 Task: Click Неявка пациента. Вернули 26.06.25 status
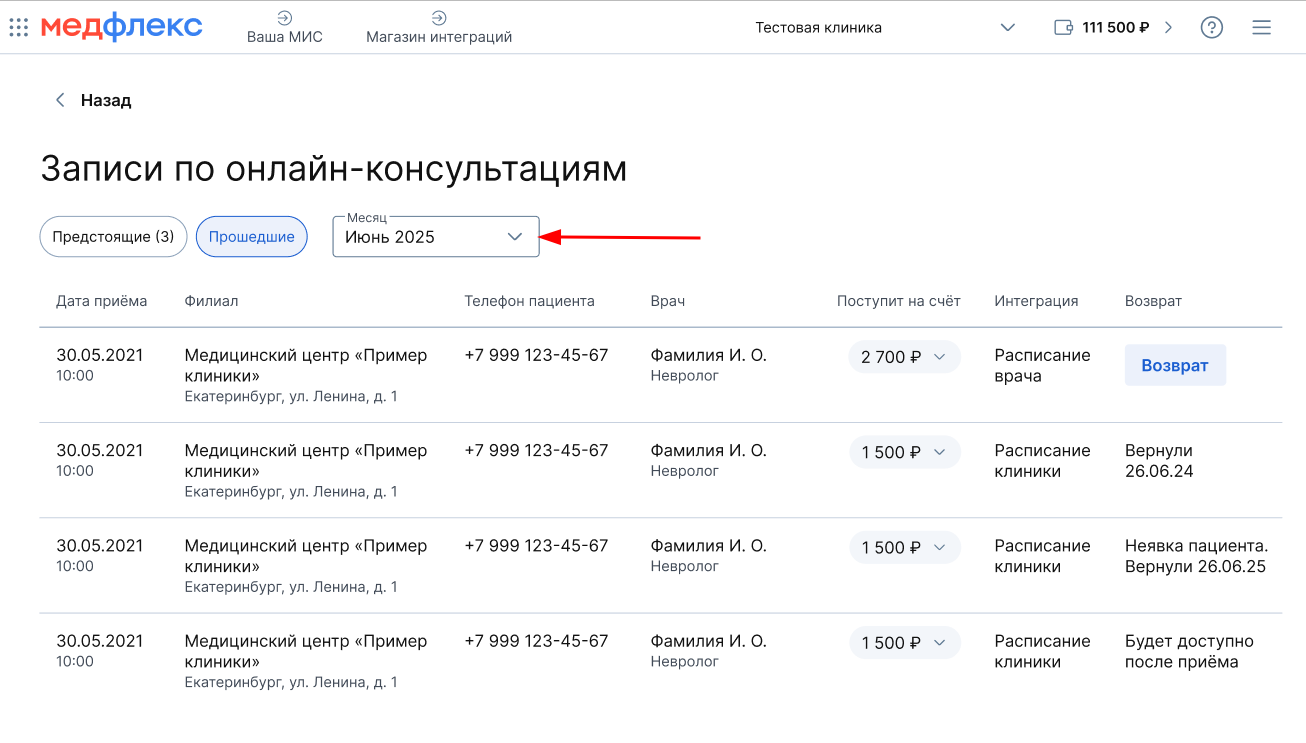click(1196, 556)
